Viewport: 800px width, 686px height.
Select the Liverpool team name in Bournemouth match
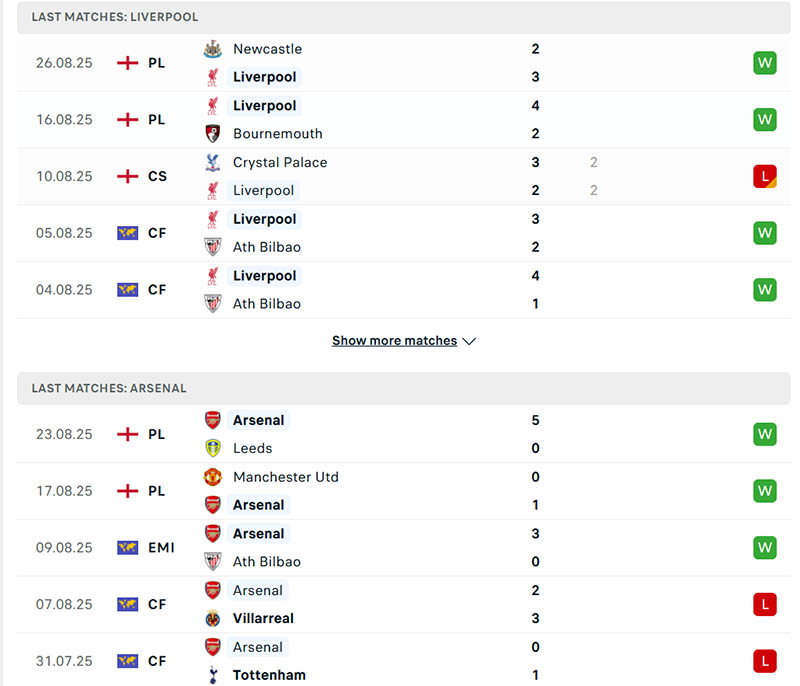[264, 105]
